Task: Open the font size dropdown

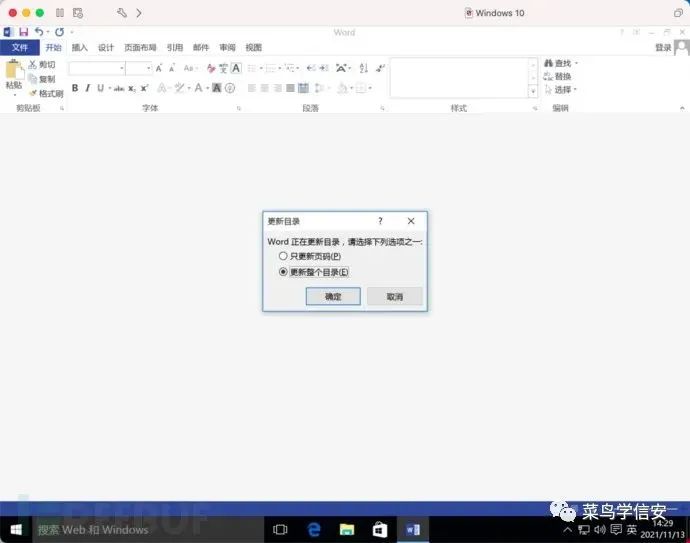Action: [x=149, y=68]
